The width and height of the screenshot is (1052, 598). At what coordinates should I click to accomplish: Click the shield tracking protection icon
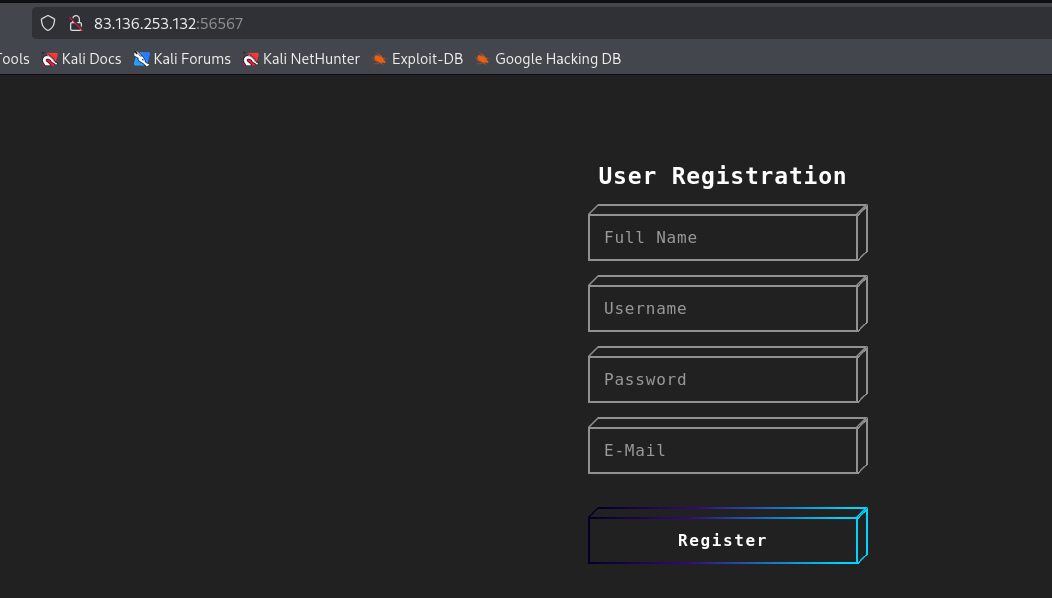click(x=47, y=23)
